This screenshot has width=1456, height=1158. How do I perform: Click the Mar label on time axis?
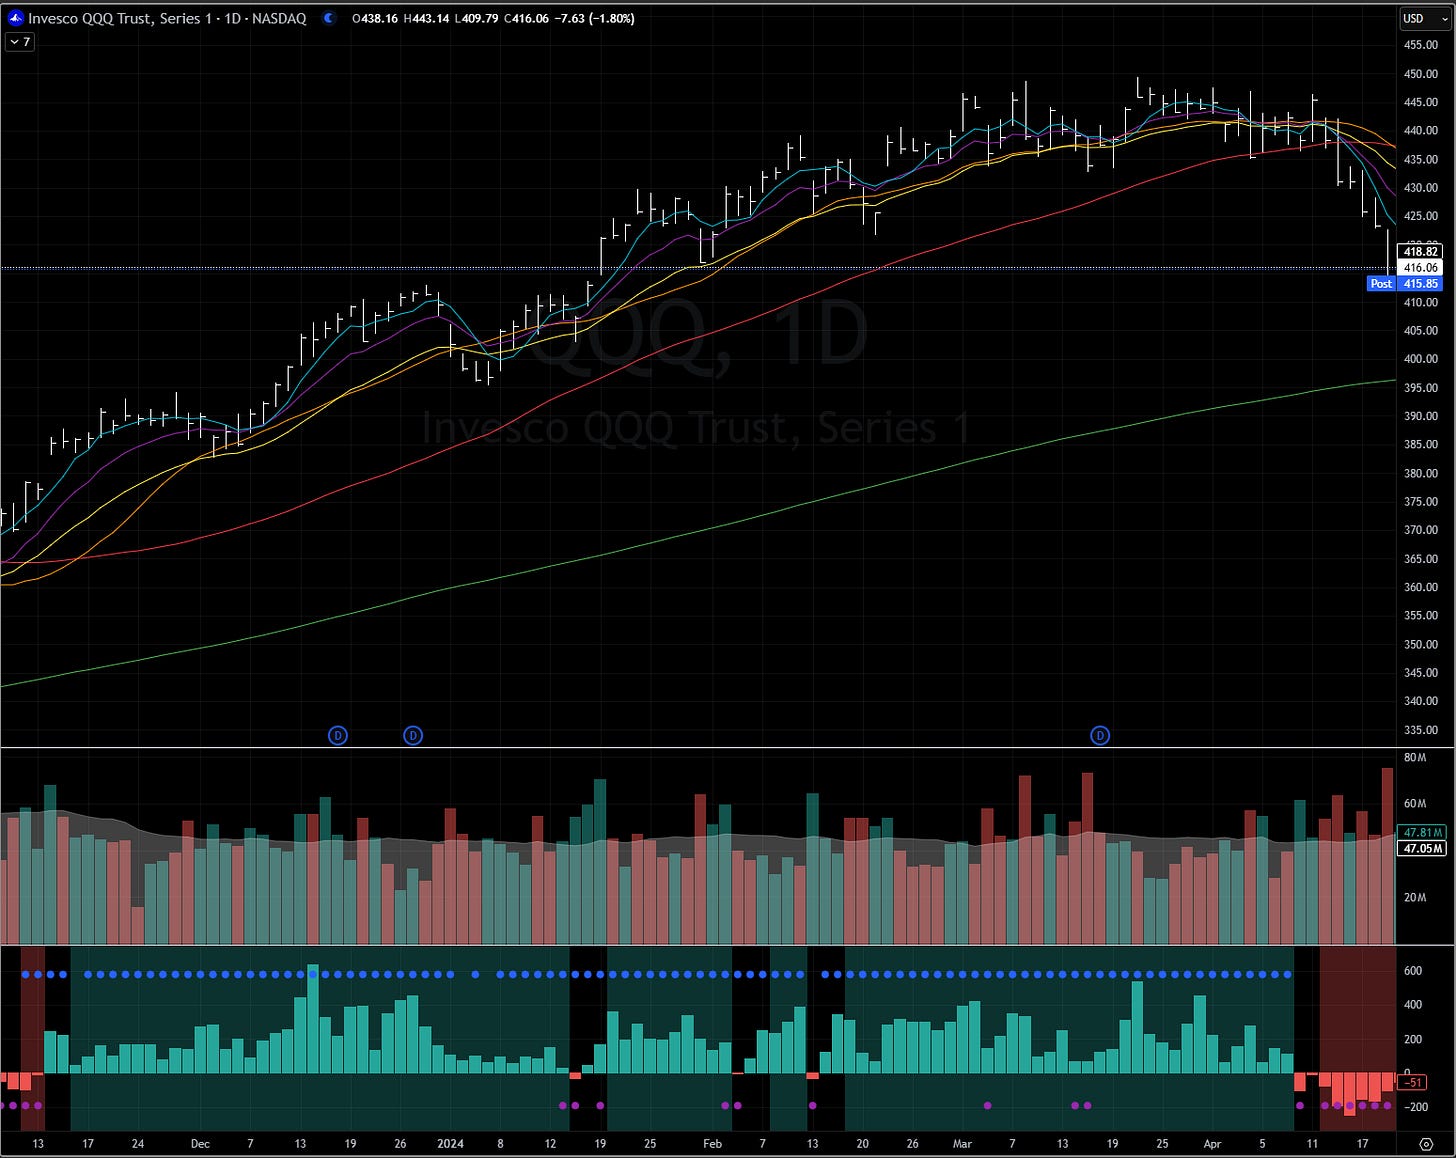click(962, 1144)
